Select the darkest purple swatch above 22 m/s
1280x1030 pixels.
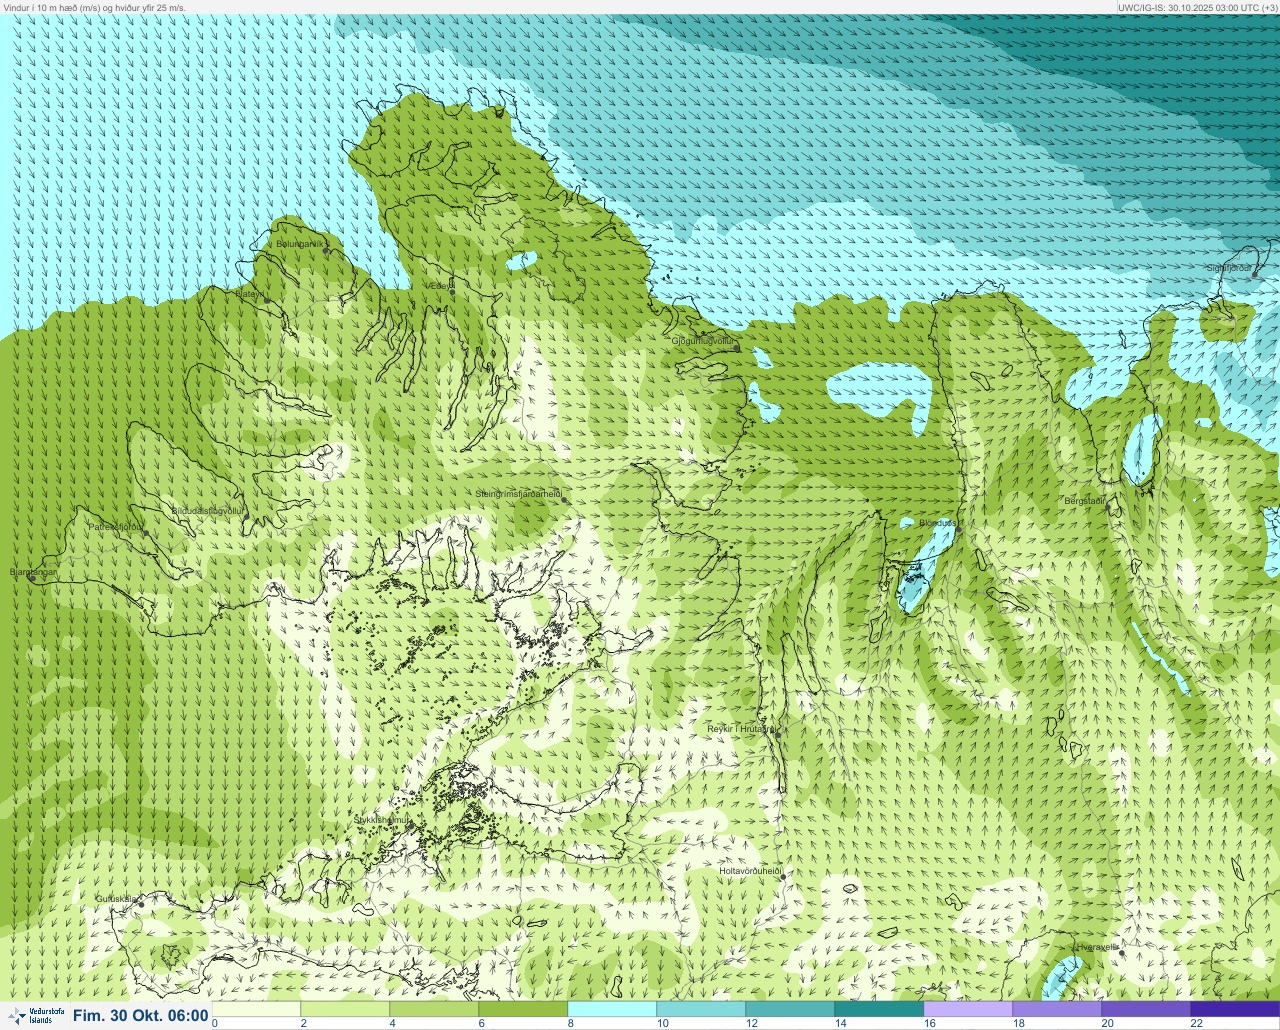(1235, 1009)
